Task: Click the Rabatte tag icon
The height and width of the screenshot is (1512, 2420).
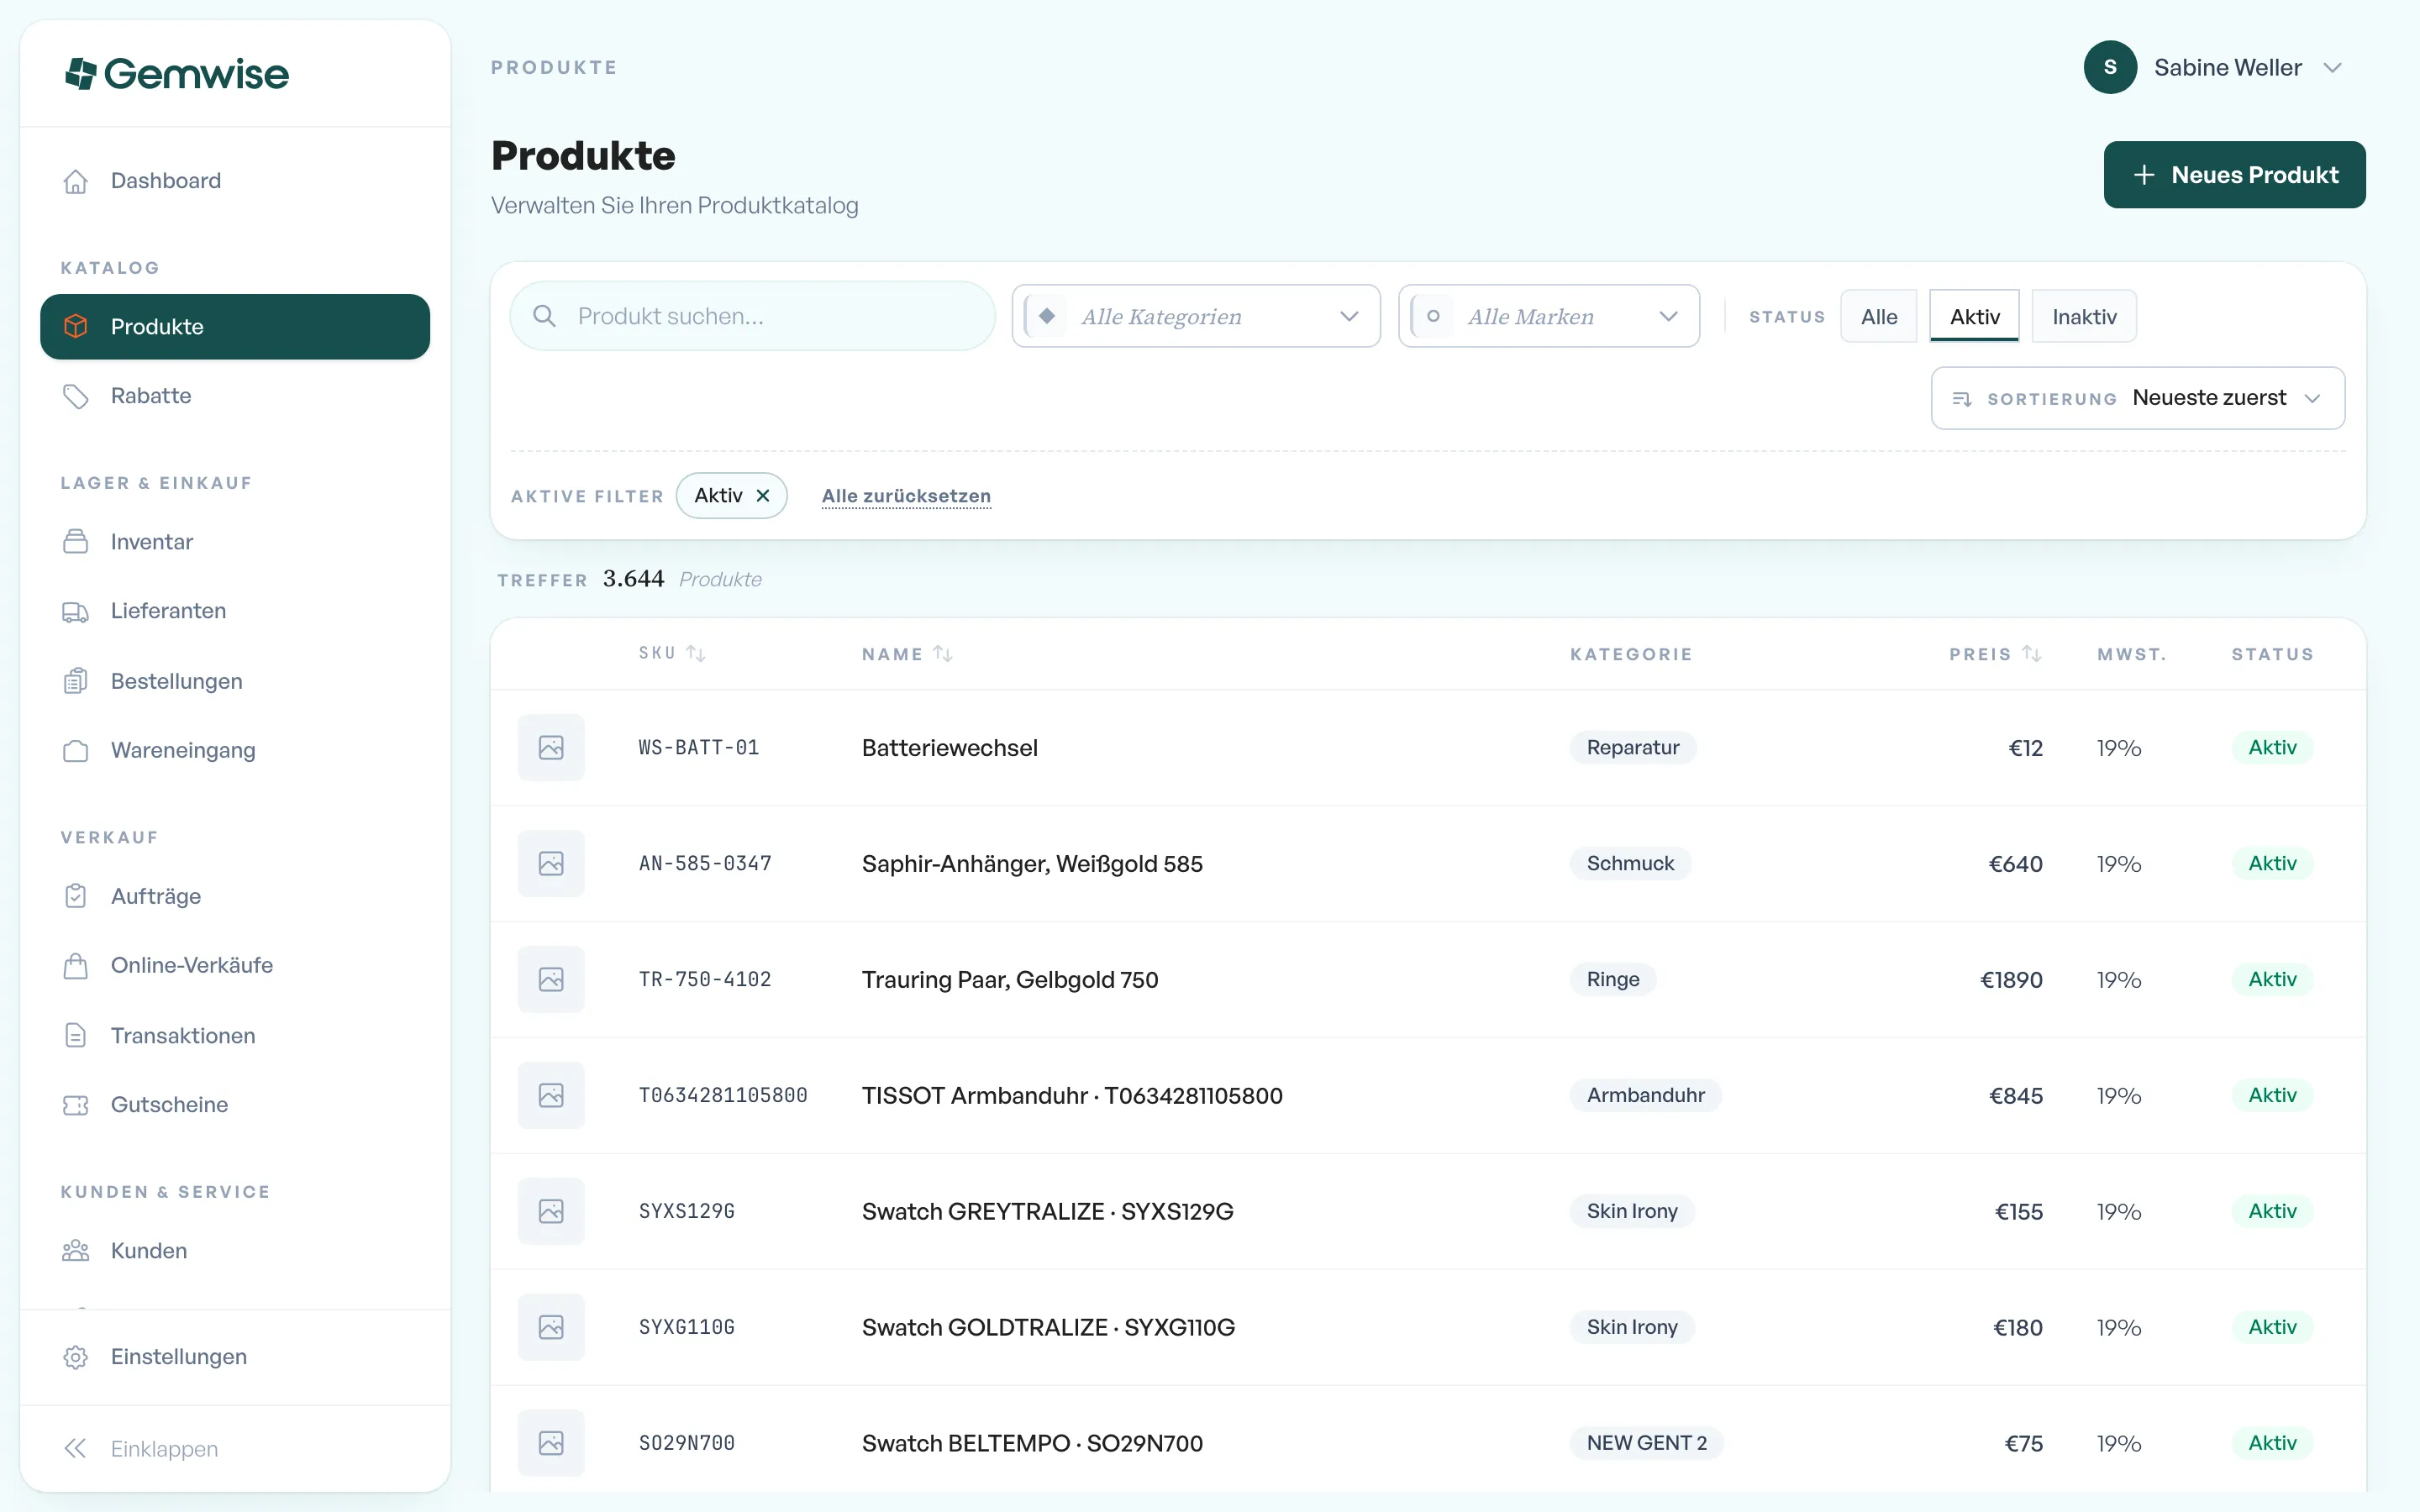Action: point(76,396)
